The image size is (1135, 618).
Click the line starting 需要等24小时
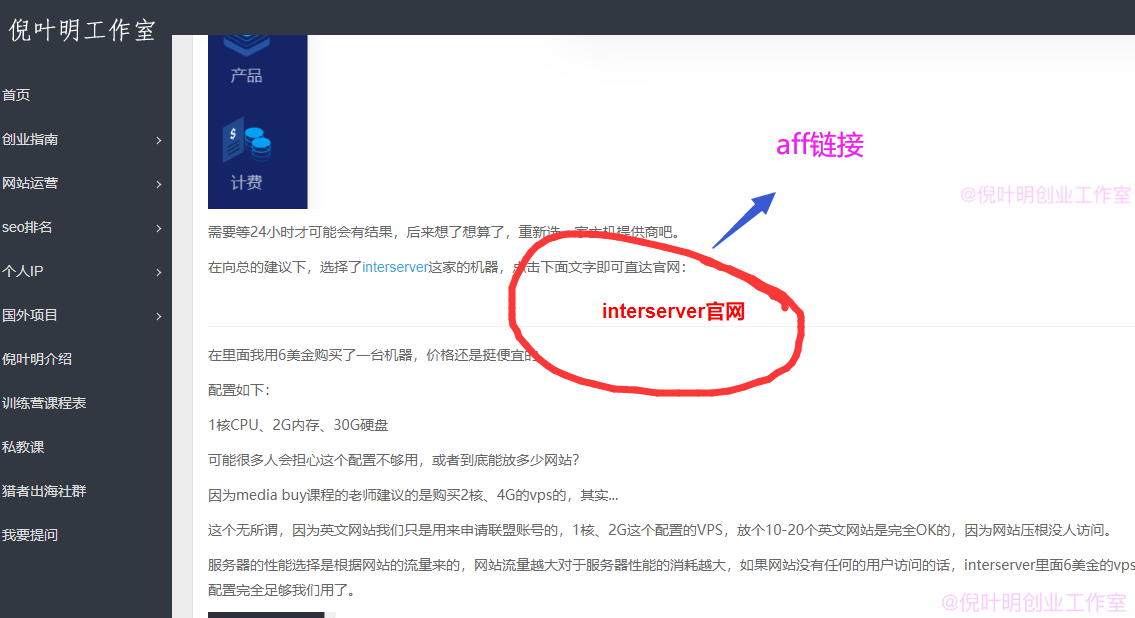(x=444, y=232)
